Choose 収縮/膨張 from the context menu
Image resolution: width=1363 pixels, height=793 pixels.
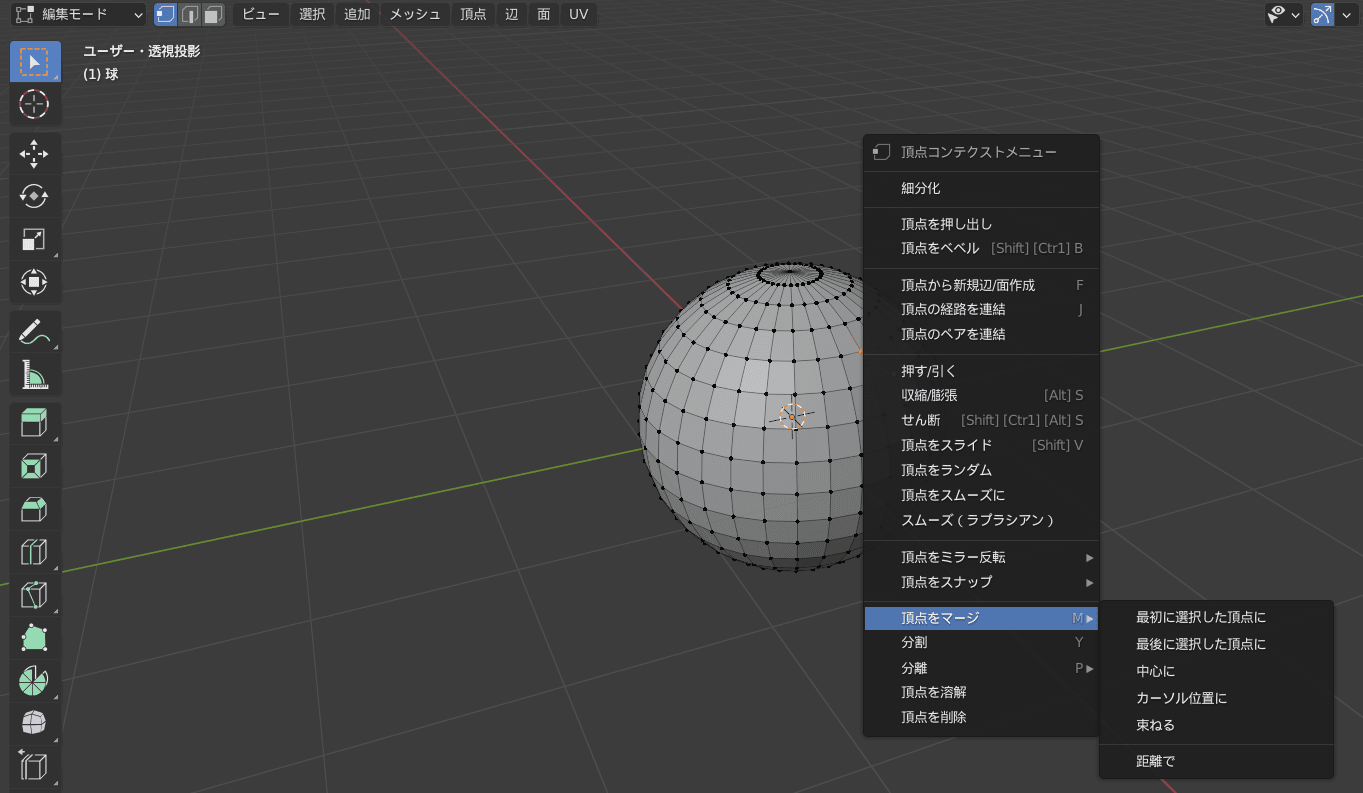[x=982, y=395]
